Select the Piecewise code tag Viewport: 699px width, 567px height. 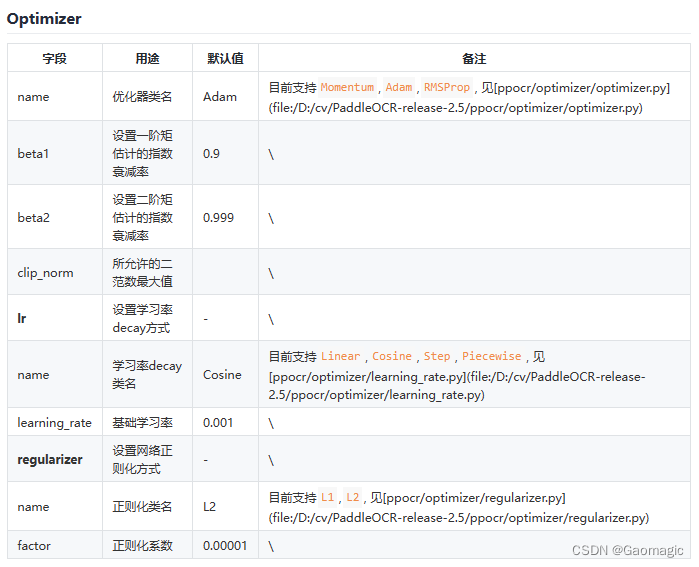pyautogui.click(x=491, y=356)
